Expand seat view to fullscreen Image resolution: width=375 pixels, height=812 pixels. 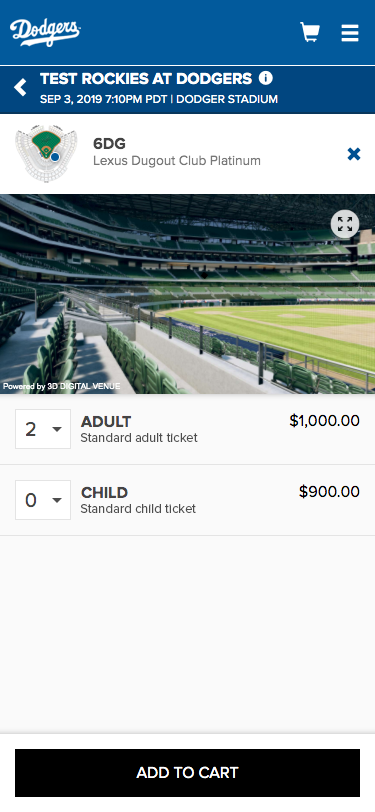click(345, 224)
